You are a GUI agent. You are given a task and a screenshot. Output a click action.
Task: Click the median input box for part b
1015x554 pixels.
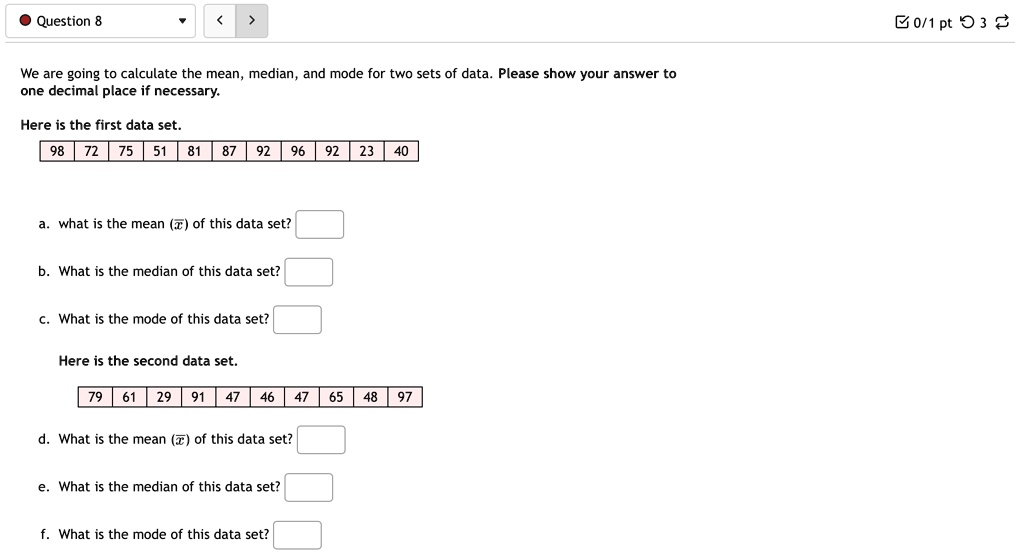[309, 272]
